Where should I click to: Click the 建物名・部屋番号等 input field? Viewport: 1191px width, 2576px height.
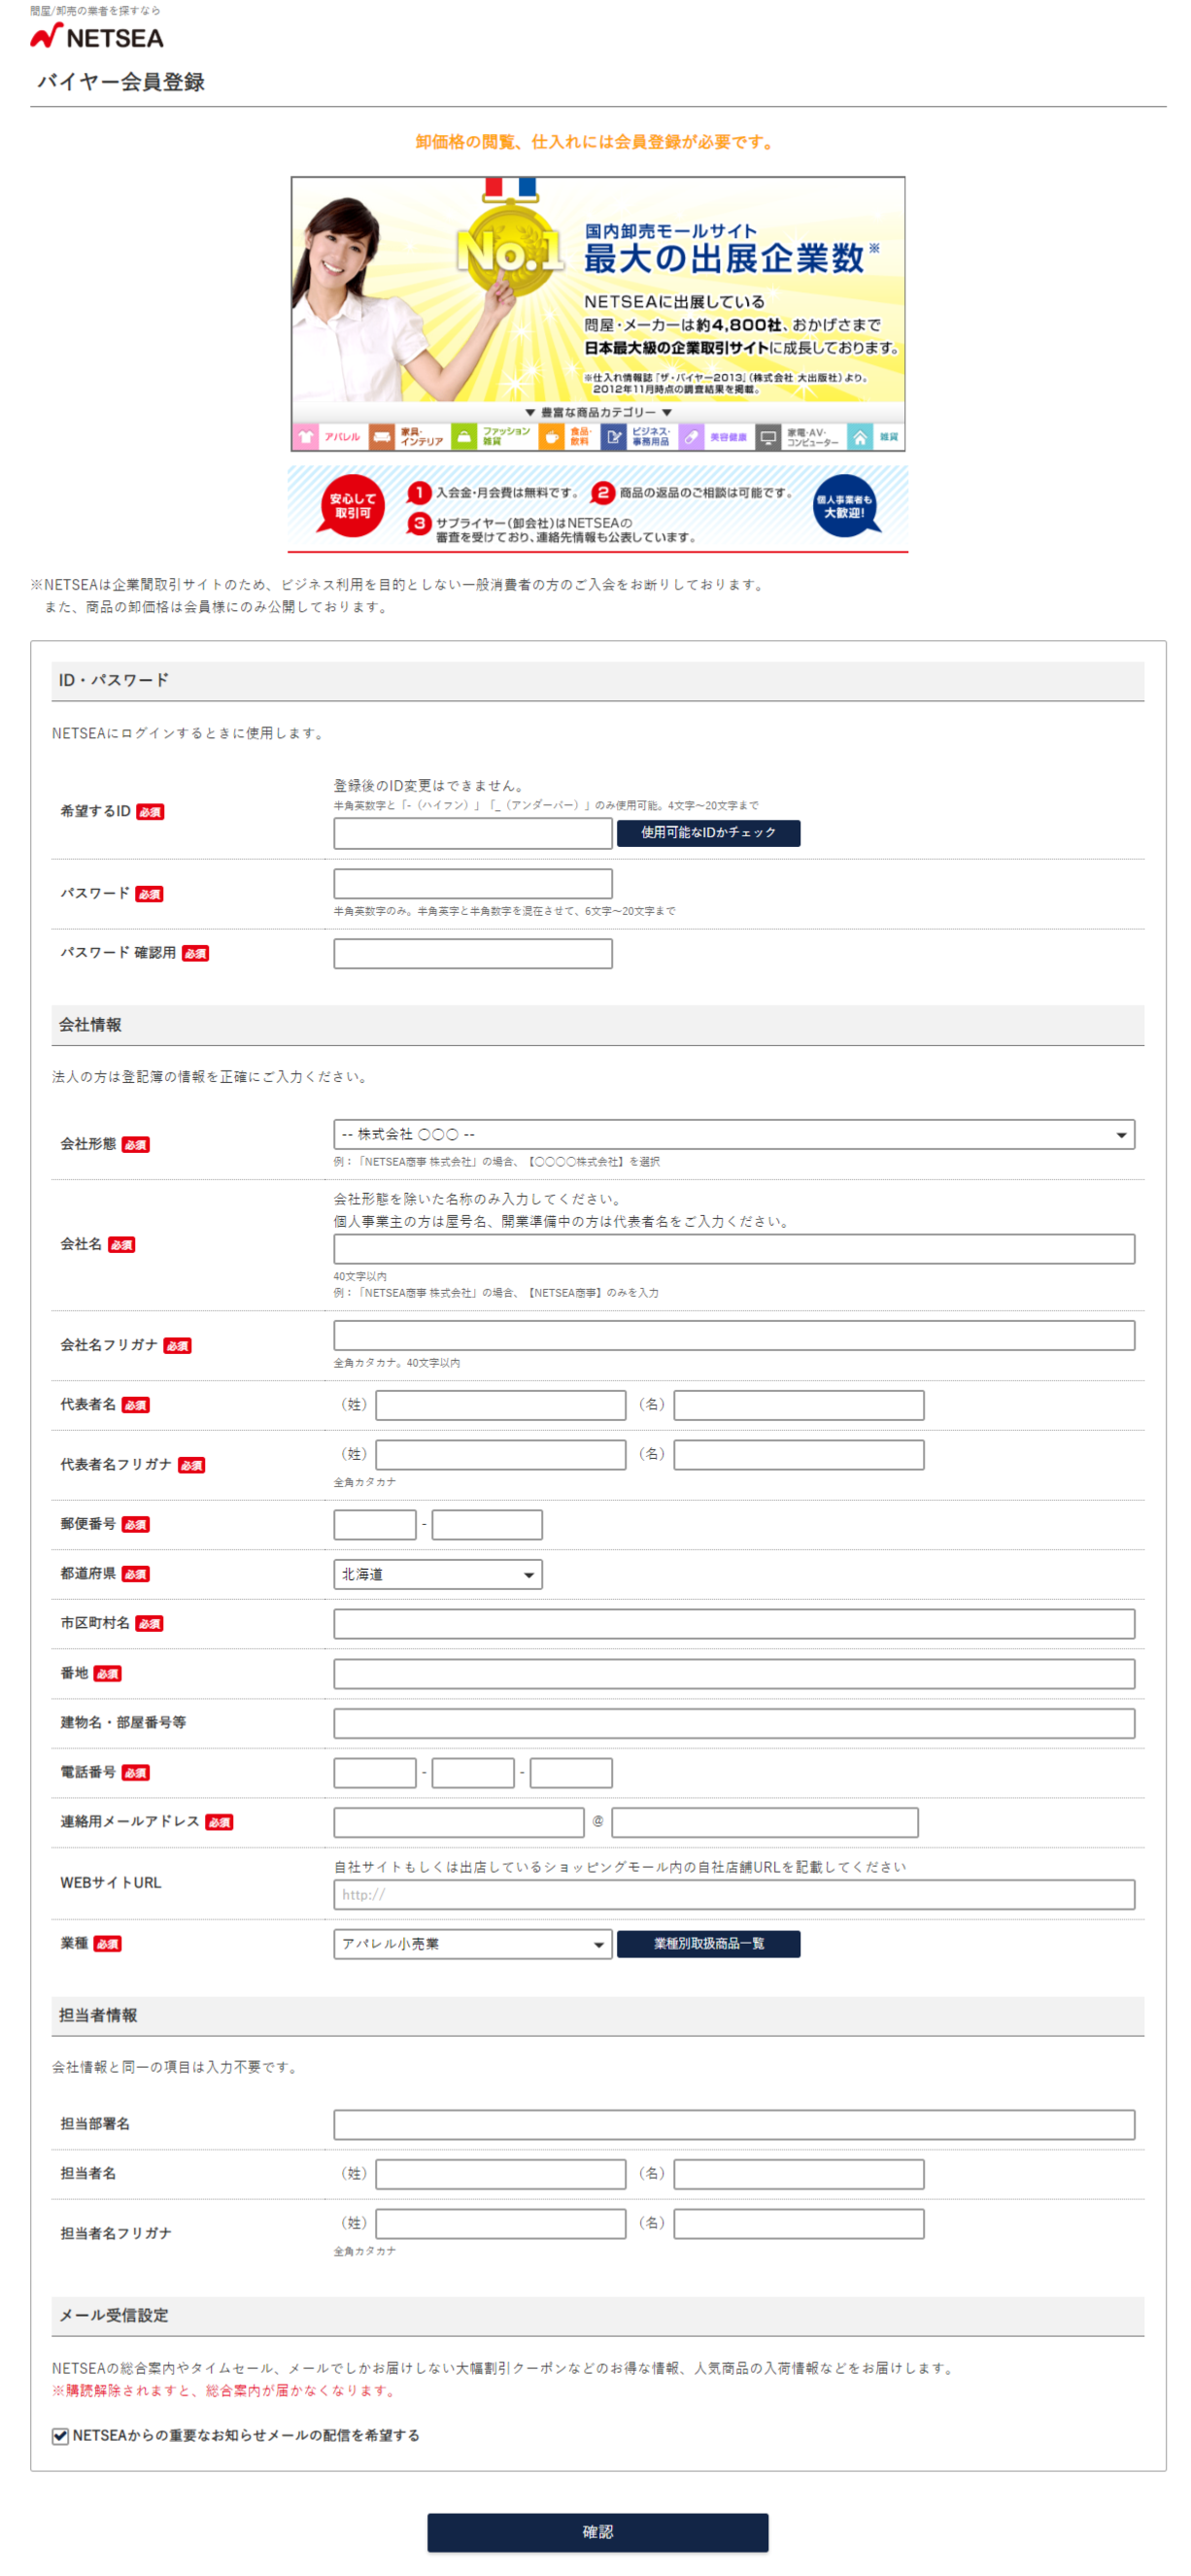click(733, 1723)
